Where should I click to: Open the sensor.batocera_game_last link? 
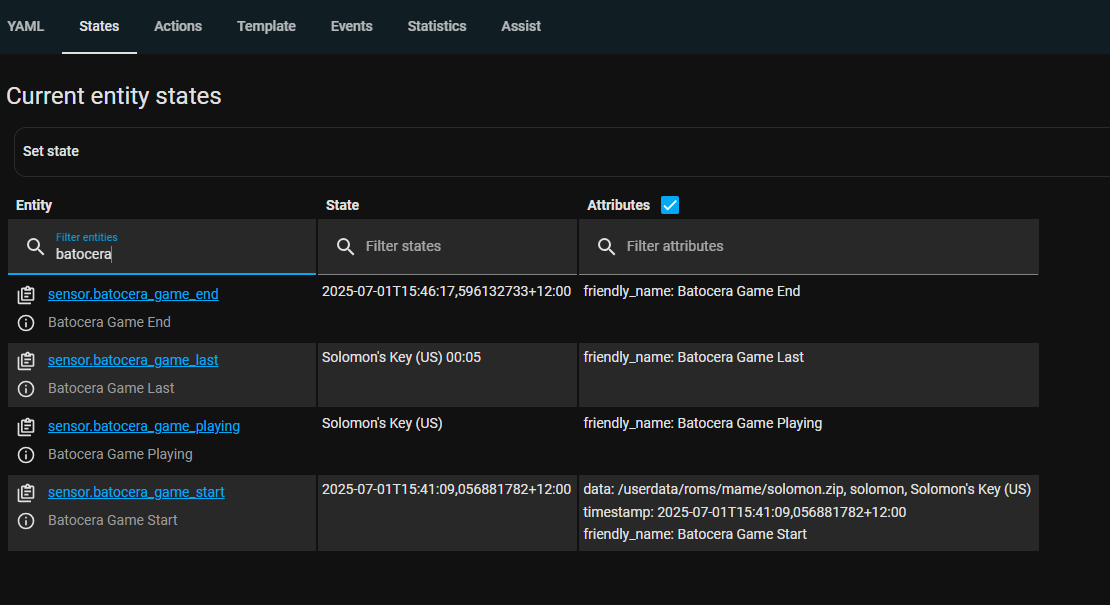[133, 360]
